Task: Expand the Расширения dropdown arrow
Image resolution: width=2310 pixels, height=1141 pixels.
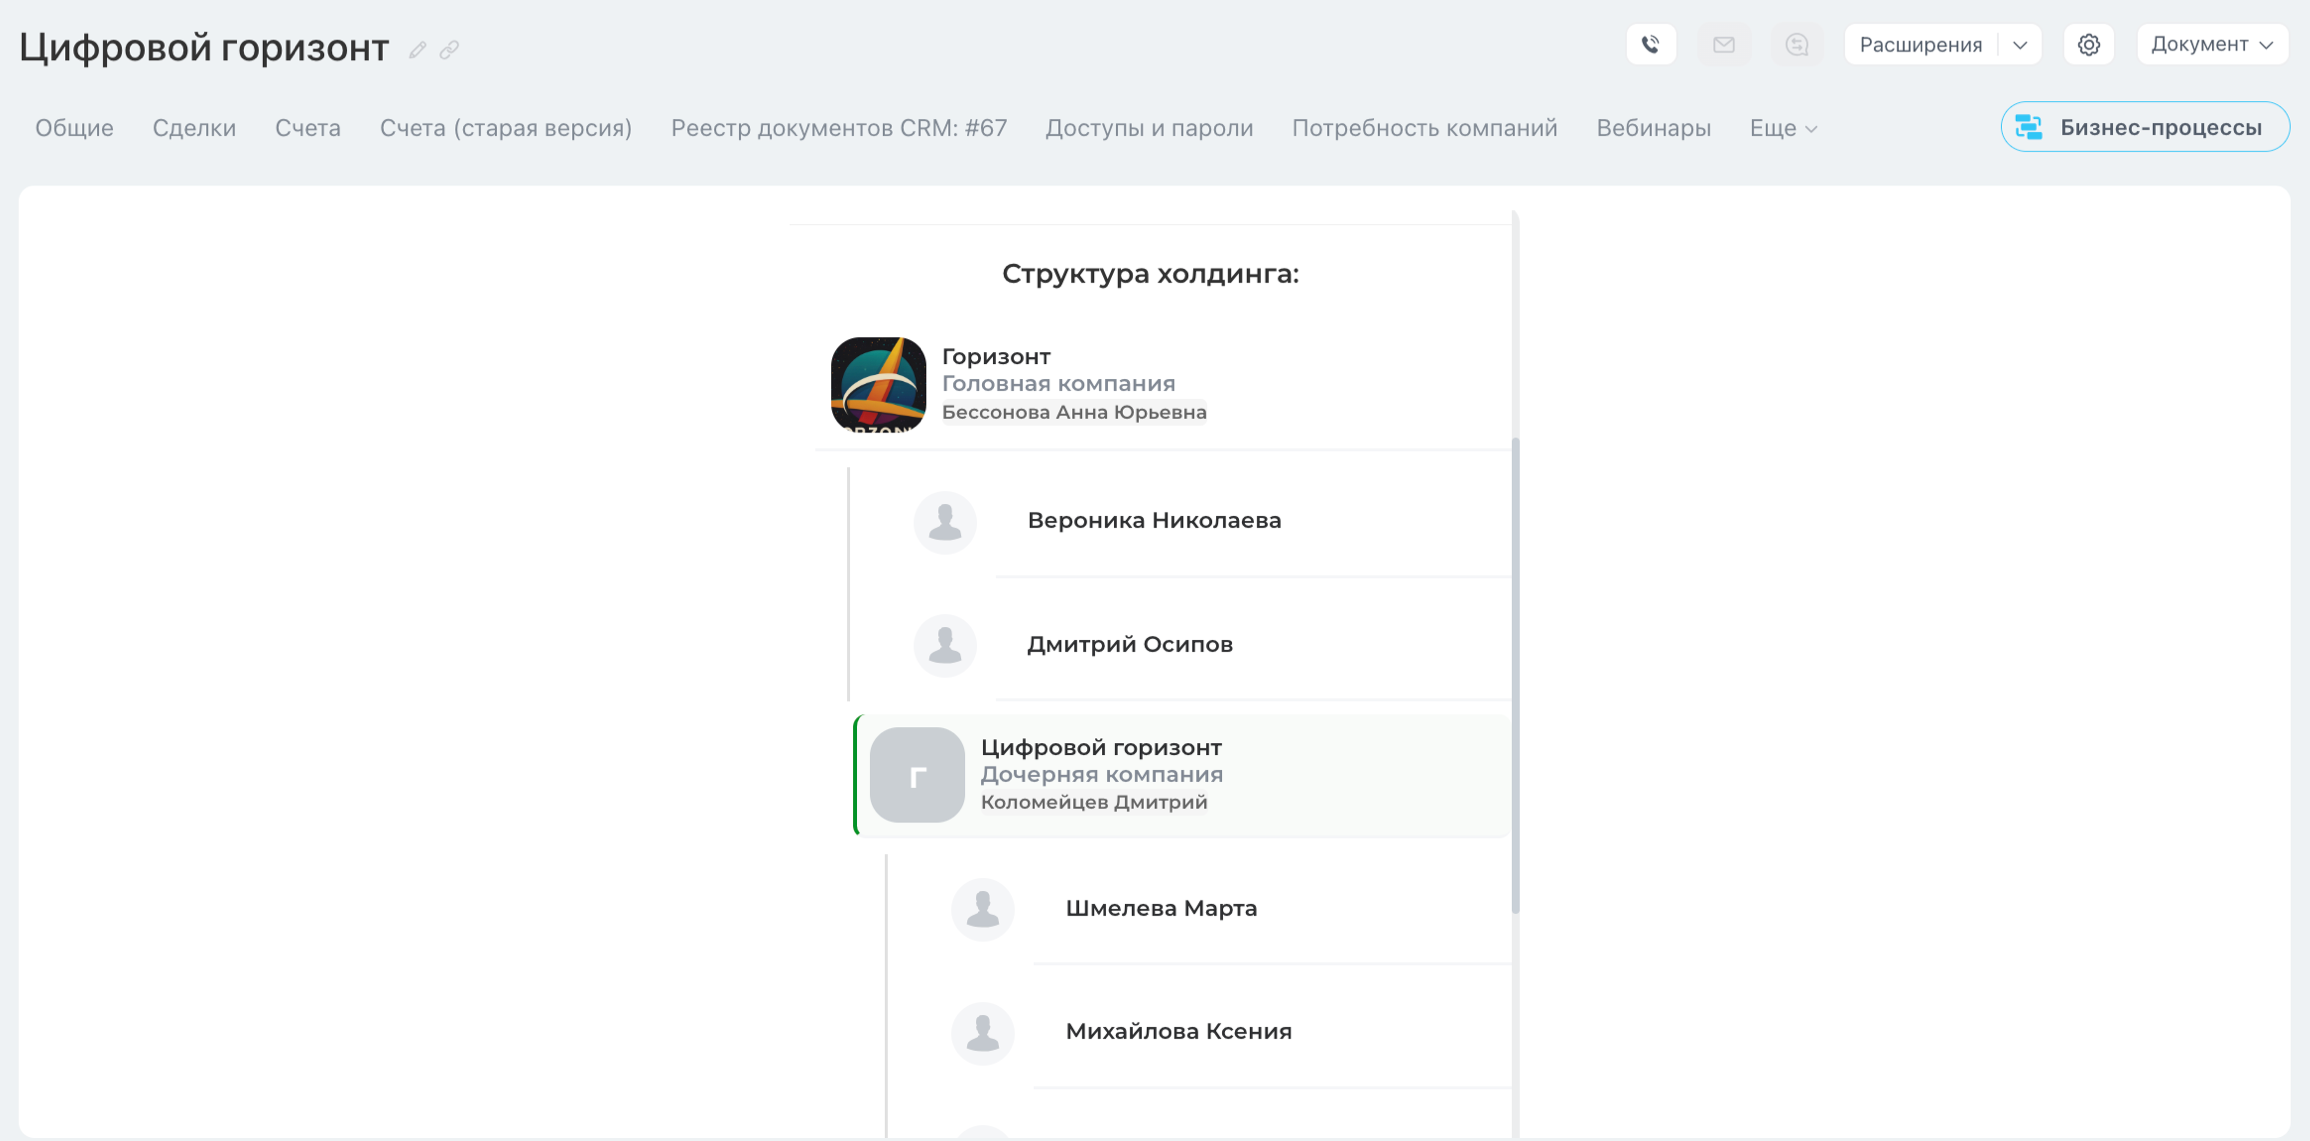Action: pyautogui.click(x=2019, y=45)
